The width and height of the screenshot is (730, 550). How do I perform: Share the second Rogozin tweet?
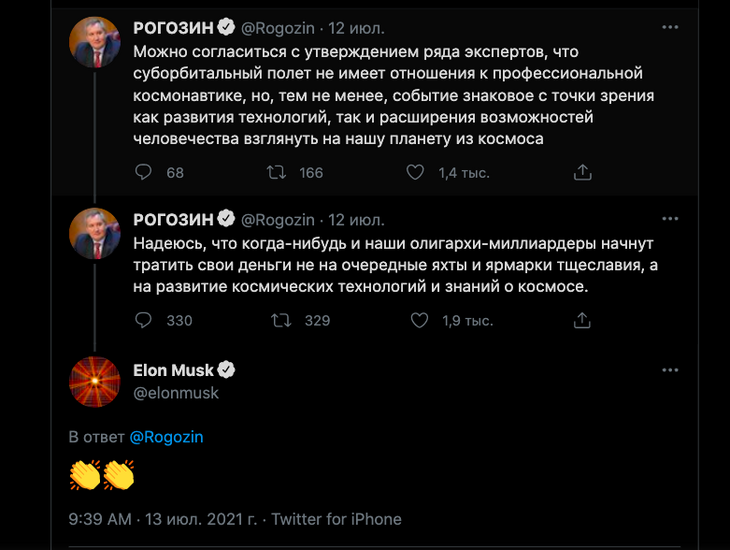pyautogui.click(x=582, y=320)
